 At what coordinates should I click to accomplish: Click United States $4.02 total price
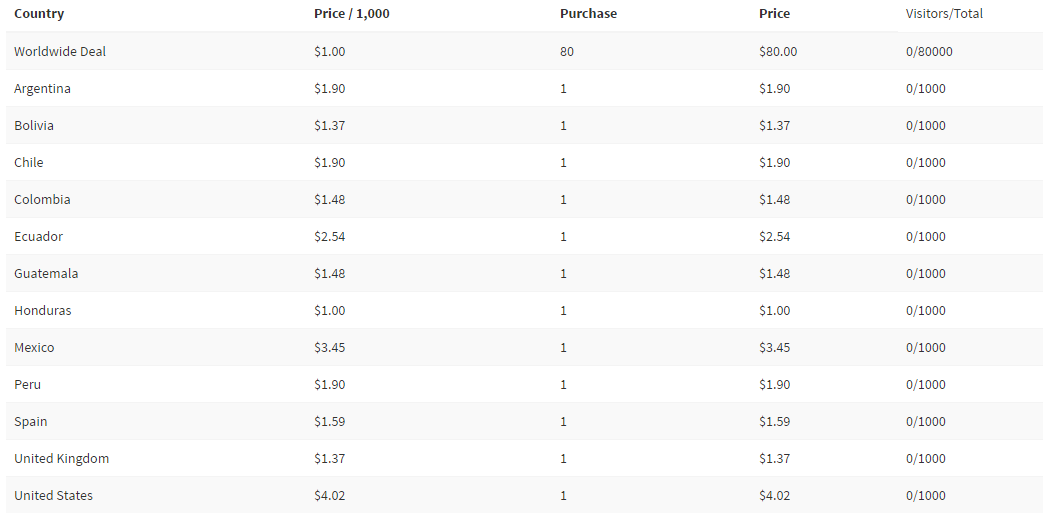(775, 496)
